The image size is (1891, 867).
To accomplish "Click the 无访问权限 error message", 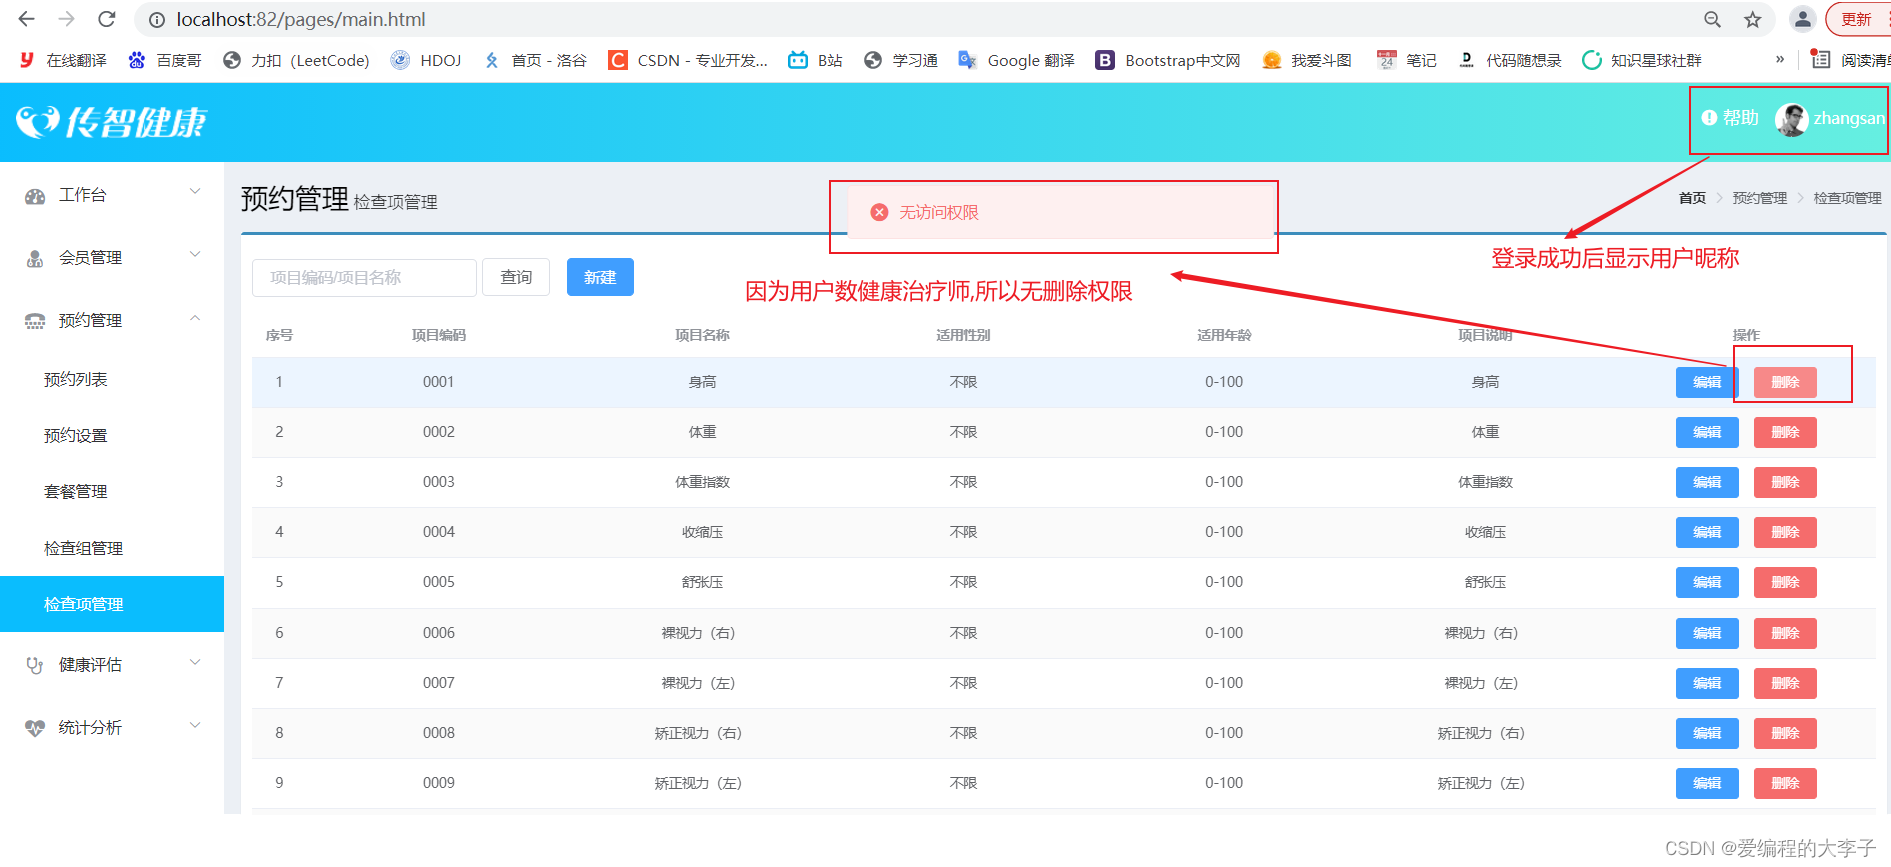I will point(1061,212).
